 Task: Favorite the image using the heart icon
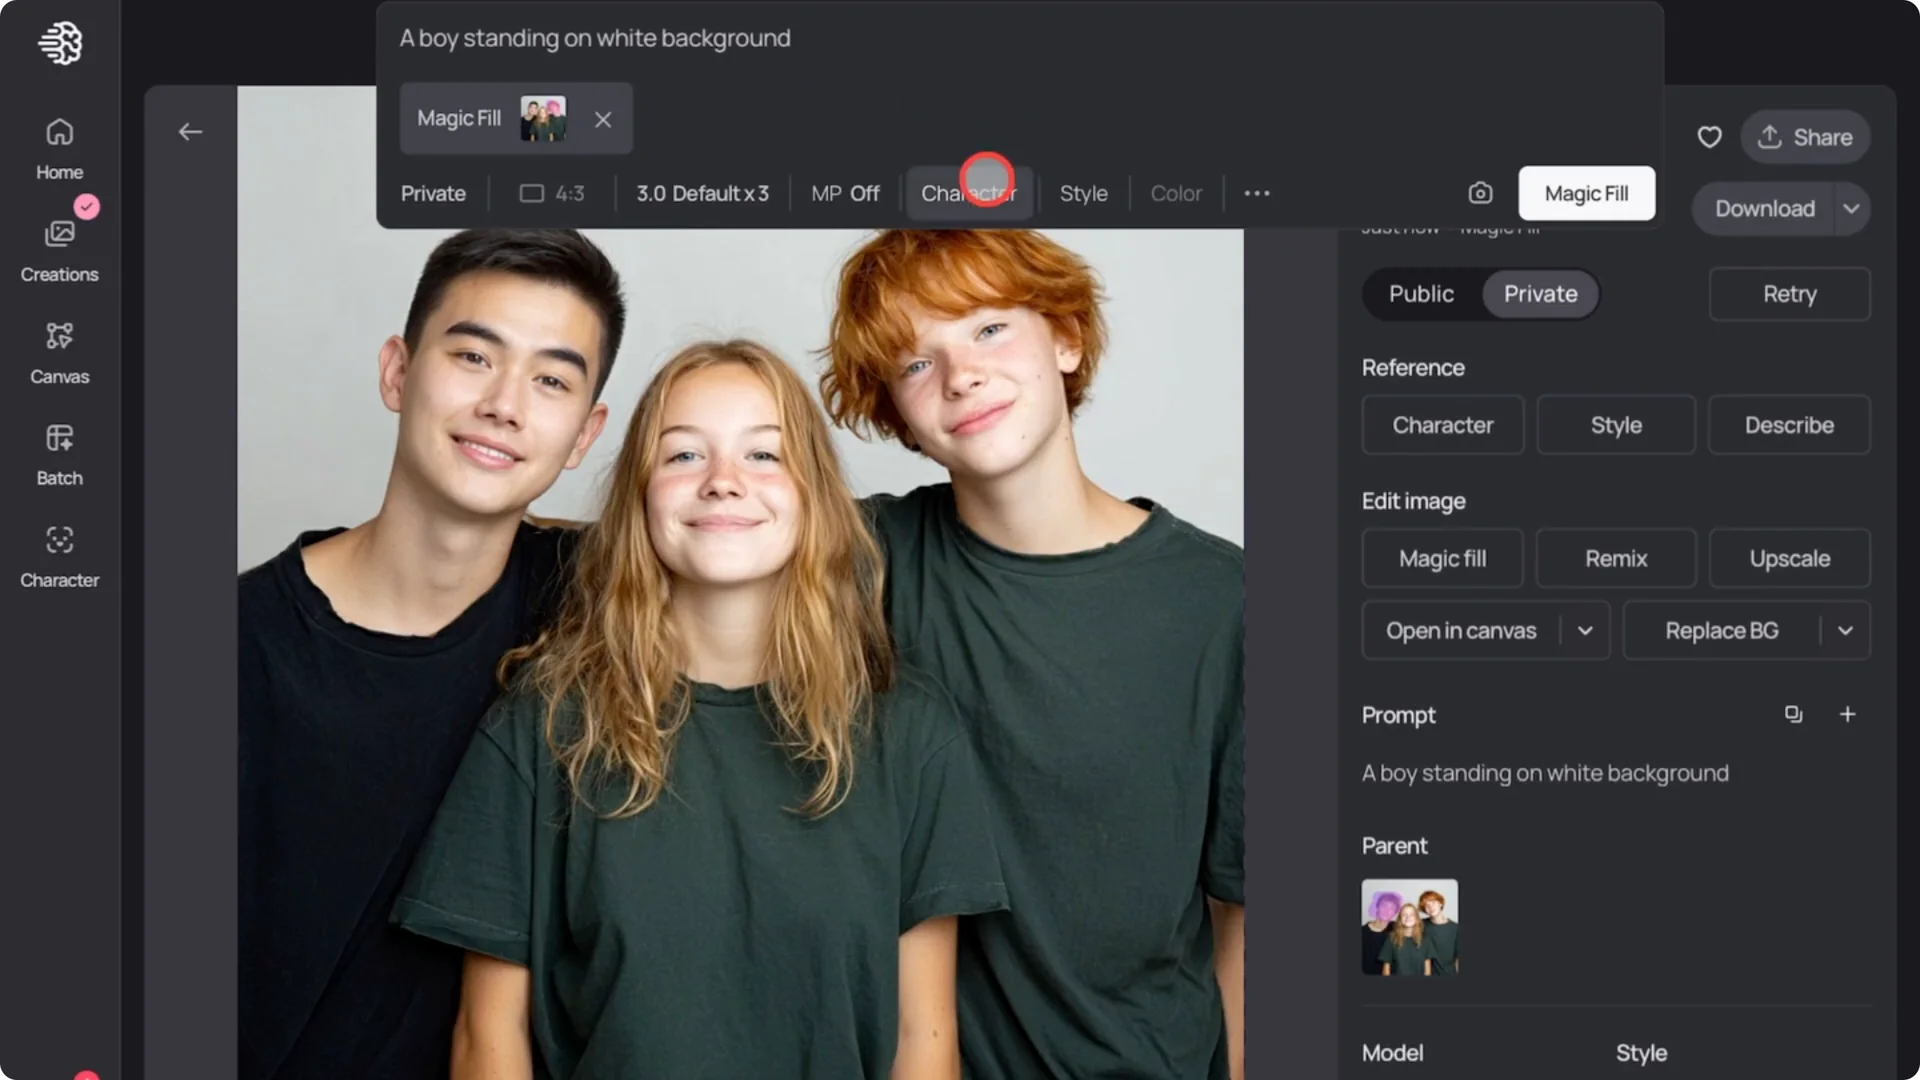1709,137
